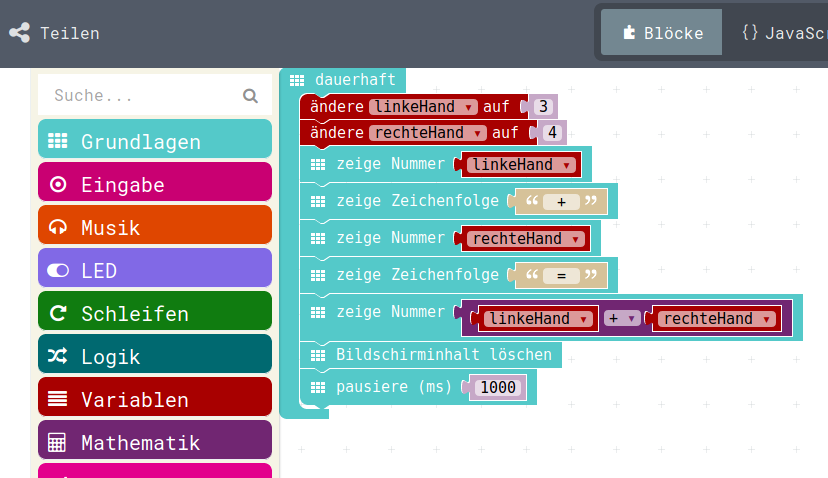Click the list lines icon in Variablen
The image size is (828, 478).
tap(58, 399)
